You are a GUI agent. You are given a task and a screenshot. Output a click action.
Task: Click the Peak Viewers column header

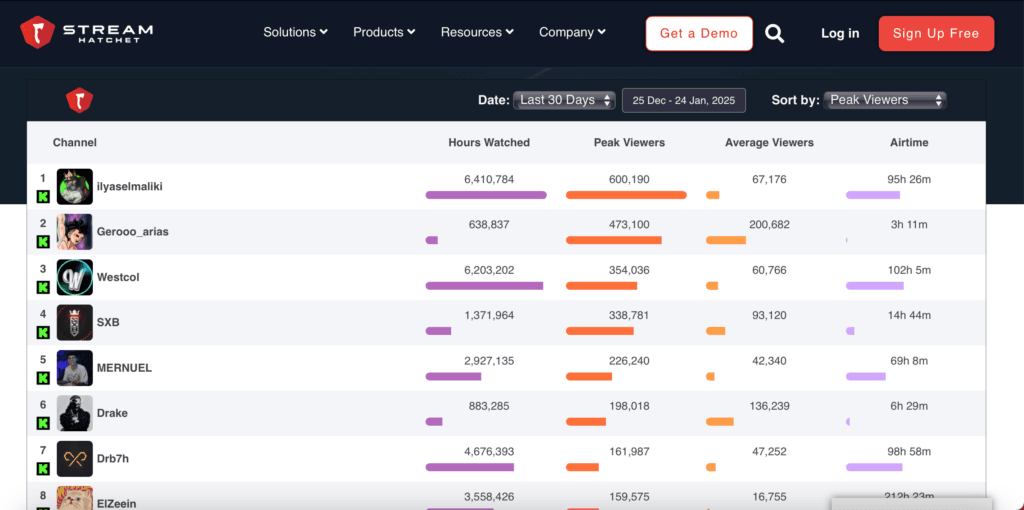click(x=629, y=142)
